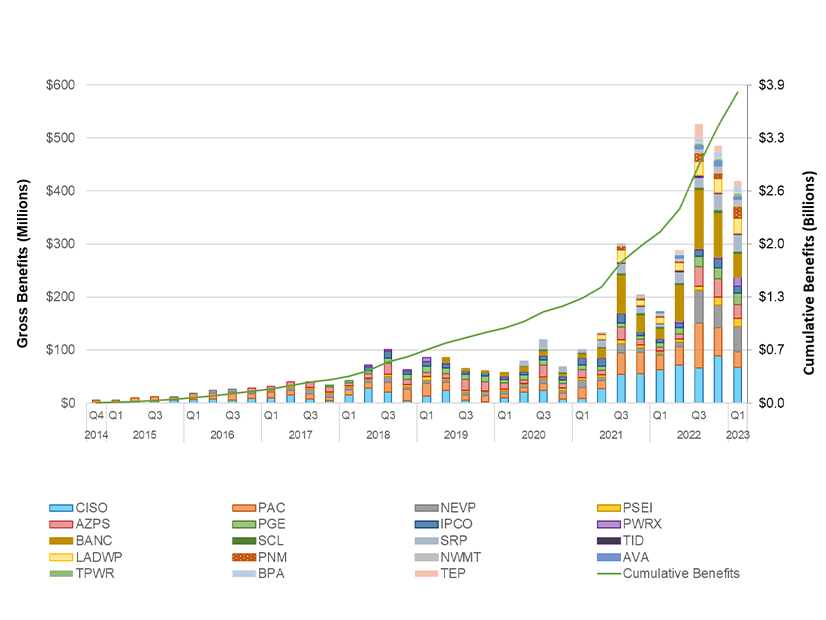Click the $600 left axis value
Image resolution: width=826 pixels, height=620 pixels.
tap(58, 85)
